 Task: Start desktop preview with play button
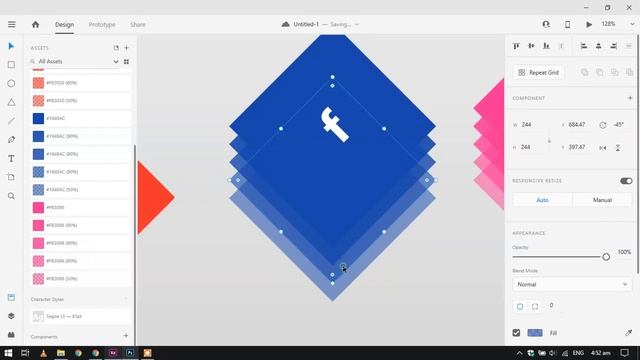(x=589, y=24)
